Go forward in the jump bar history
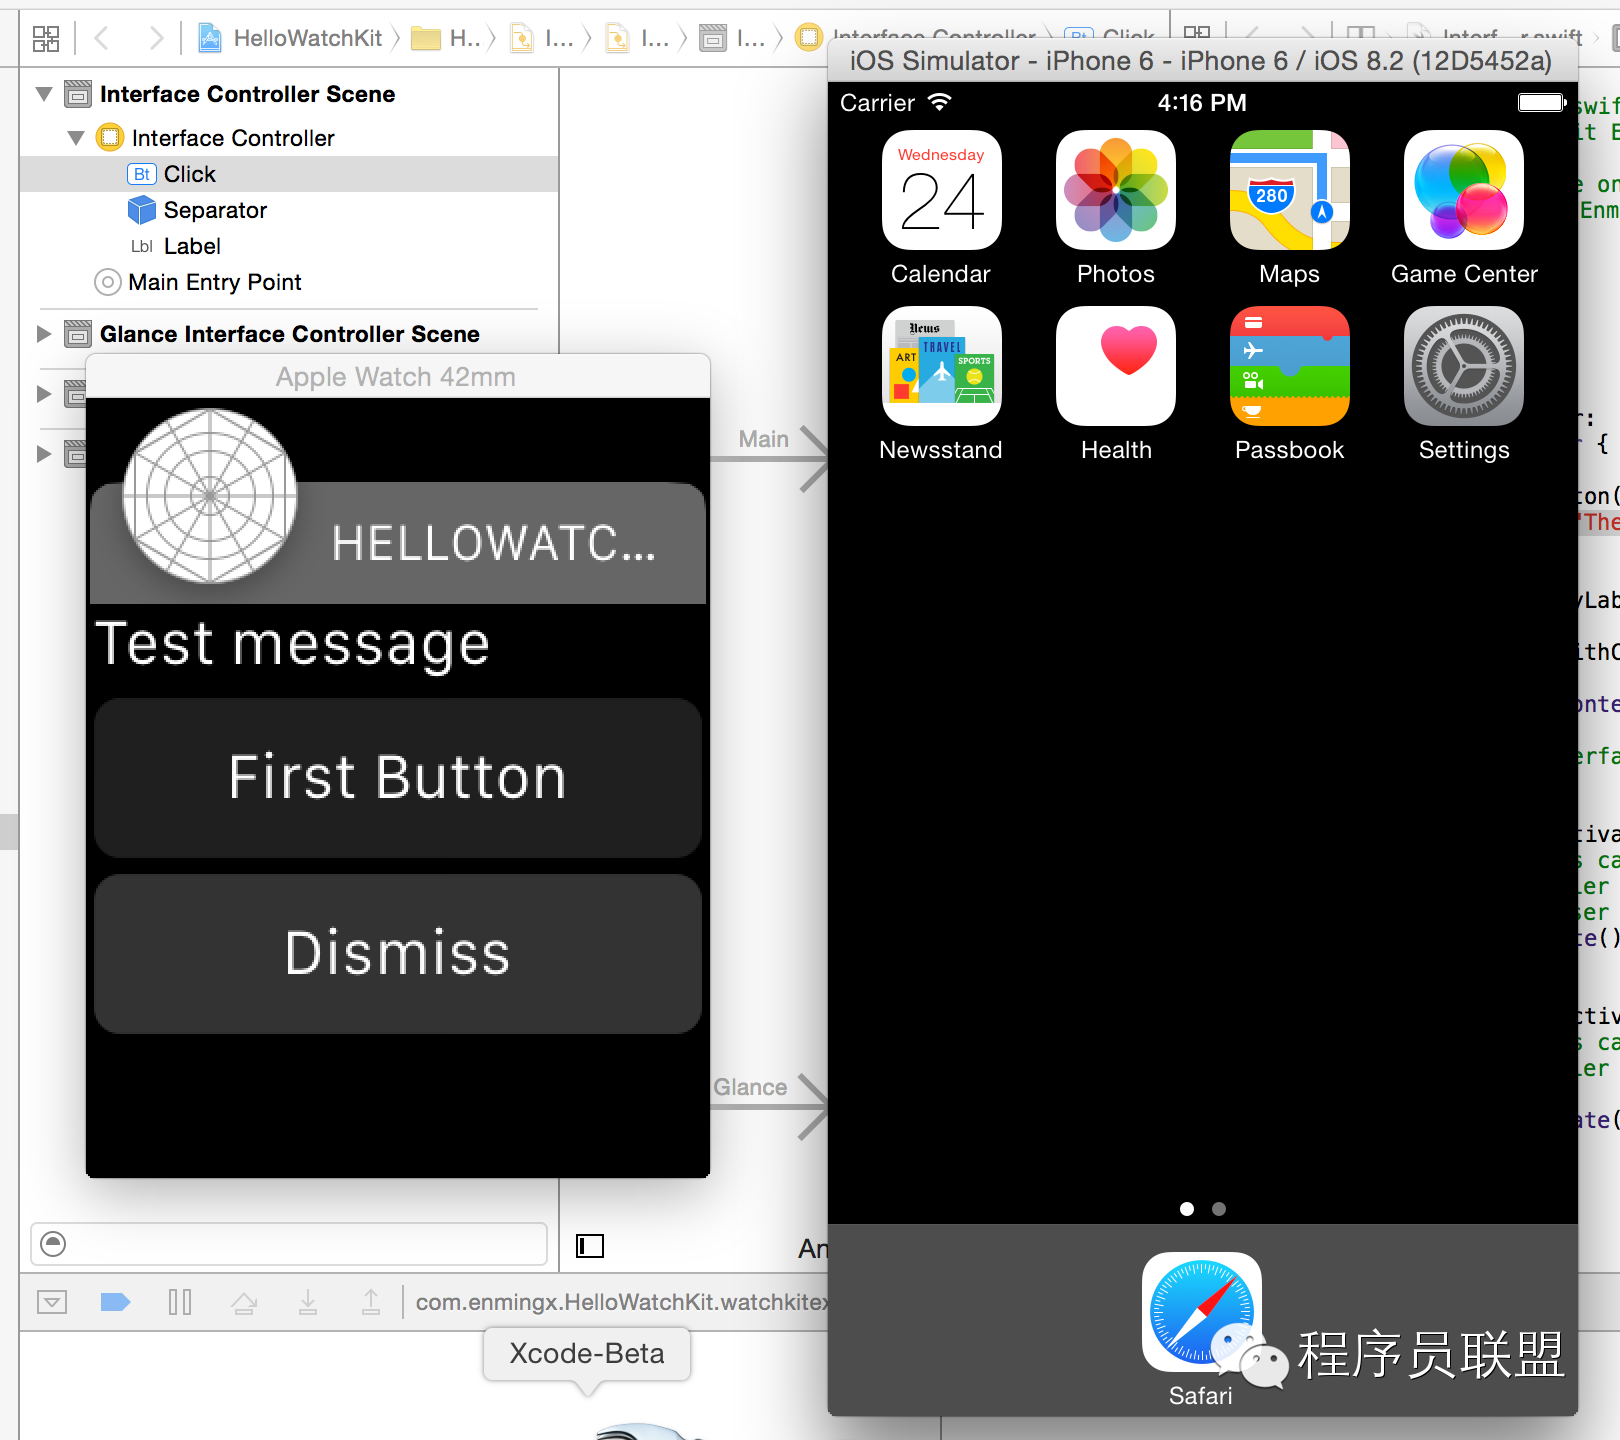This screenshot has height=1440, width=1620. [155, 39]
